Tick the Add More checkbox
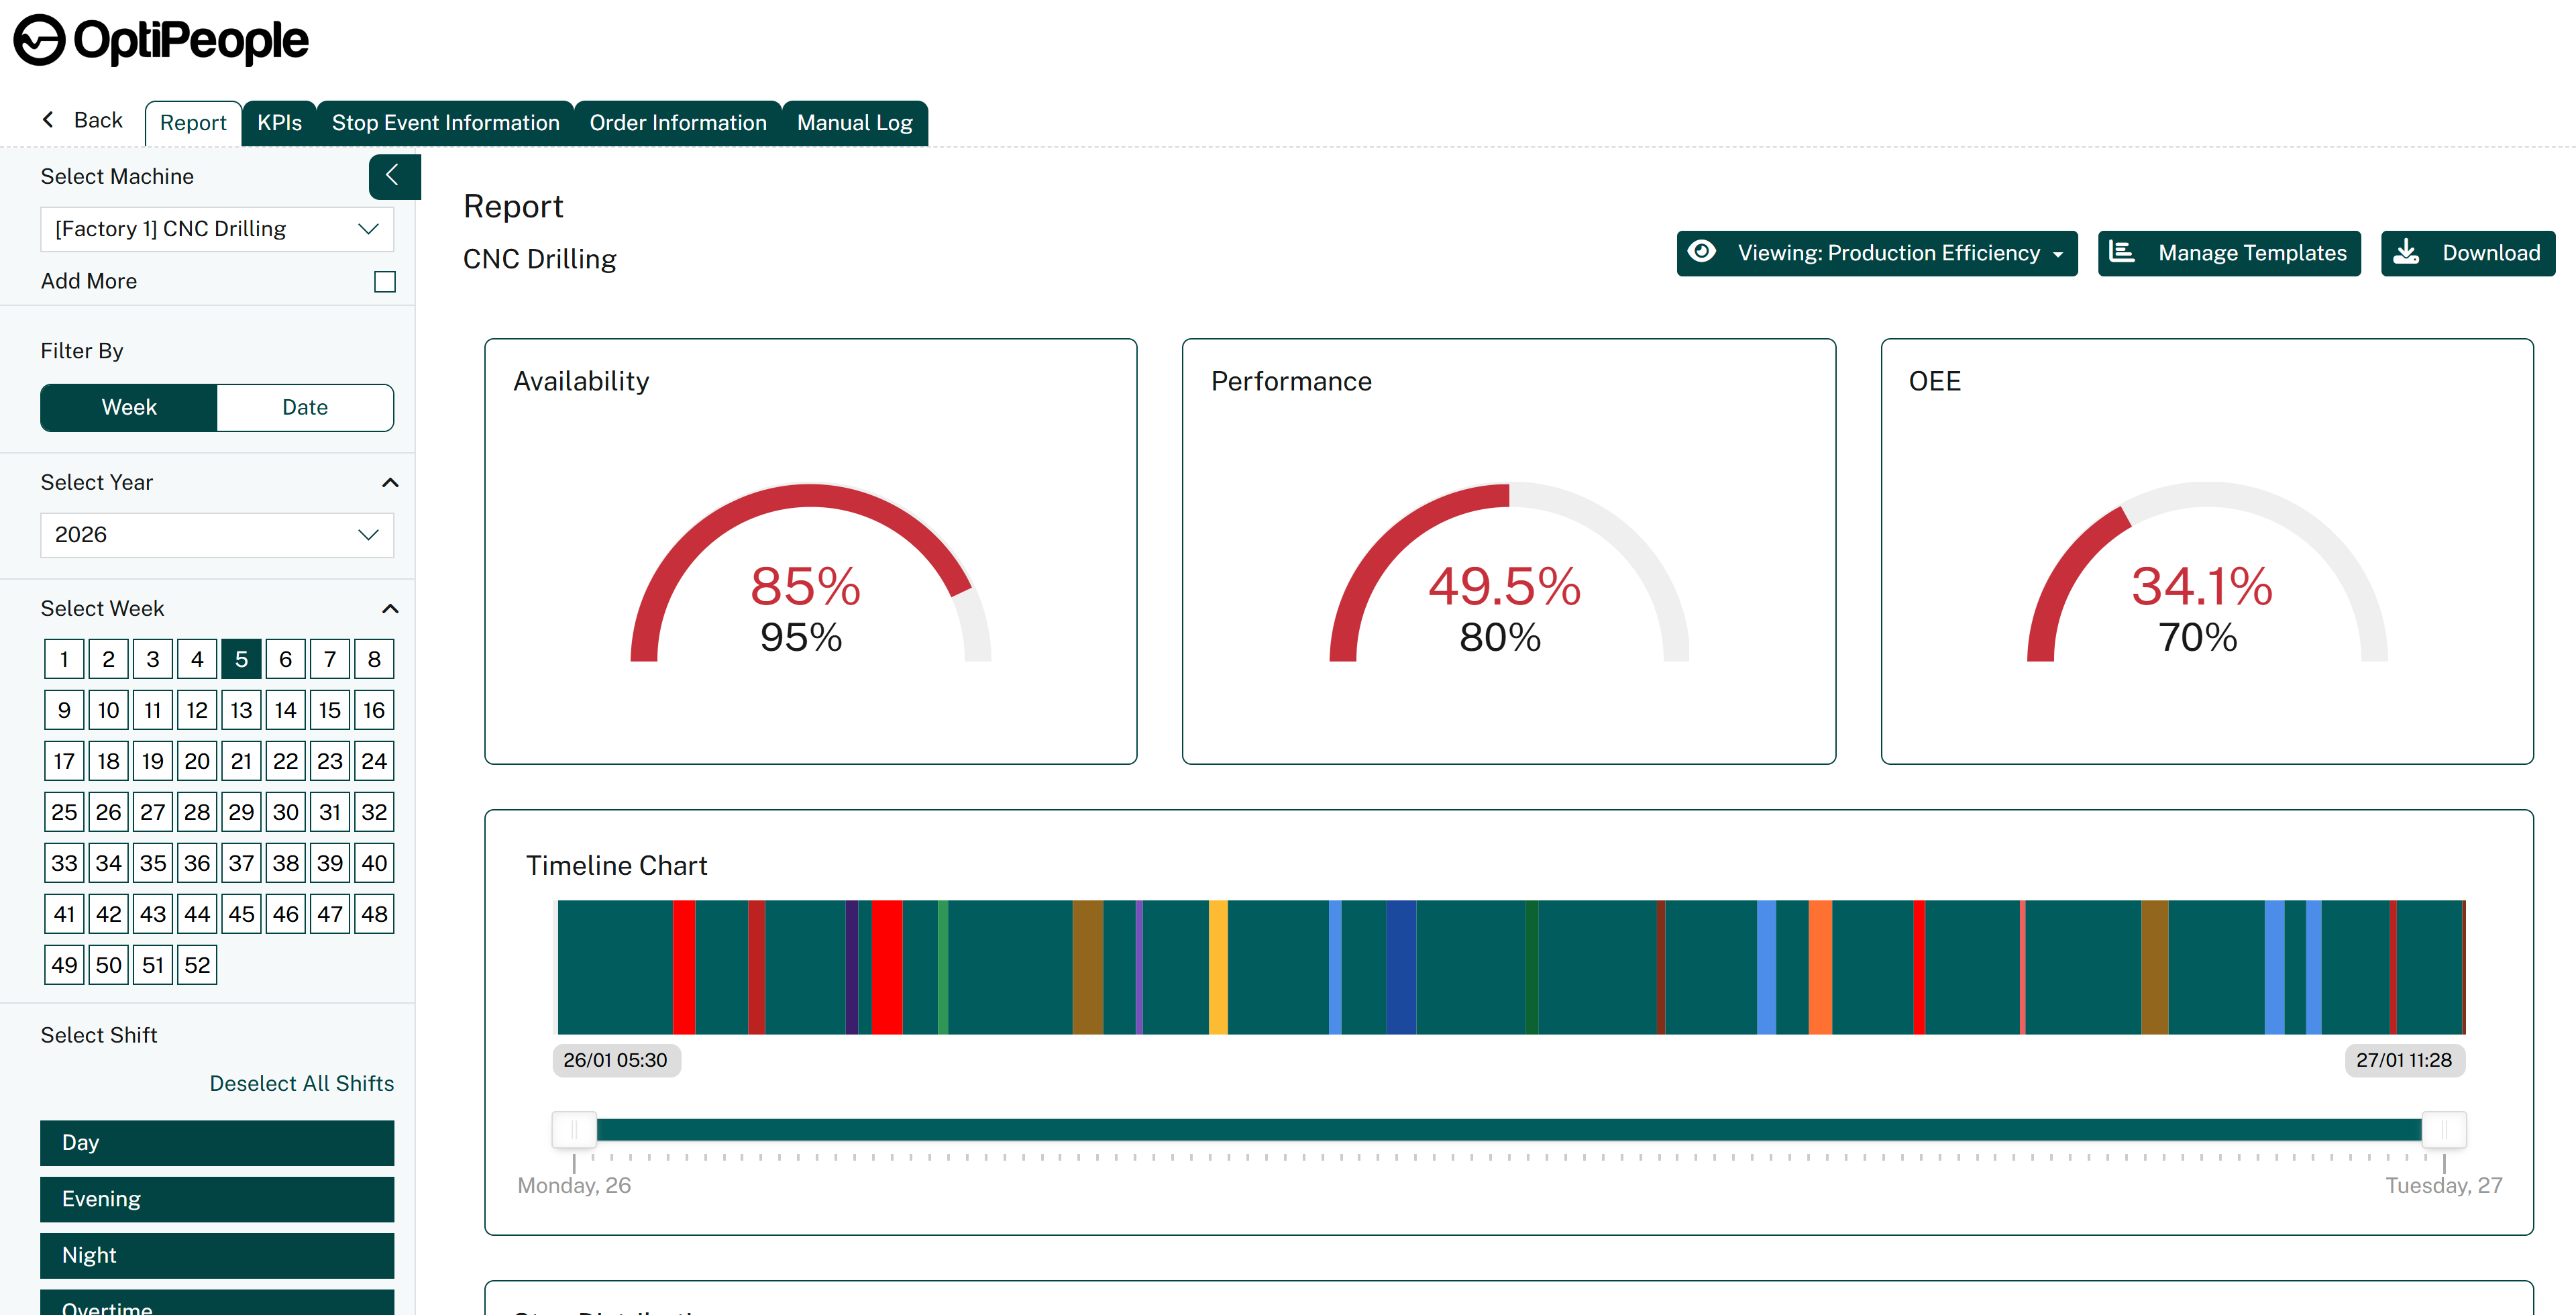2576x1315 pixels. pos(385,282)
